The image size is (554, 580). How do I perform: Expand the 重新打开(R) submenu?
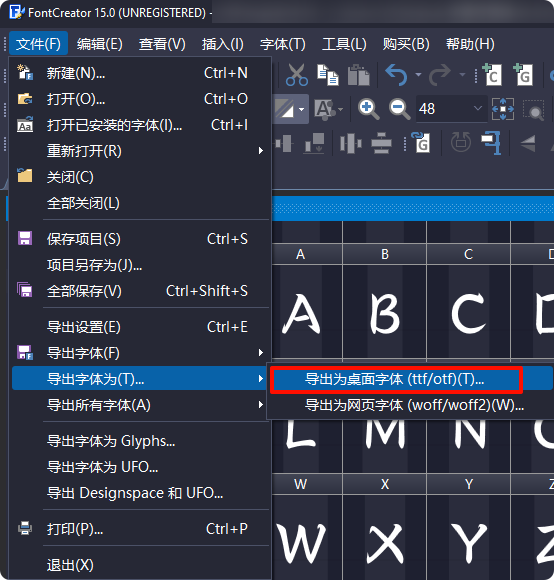(140, 151)
